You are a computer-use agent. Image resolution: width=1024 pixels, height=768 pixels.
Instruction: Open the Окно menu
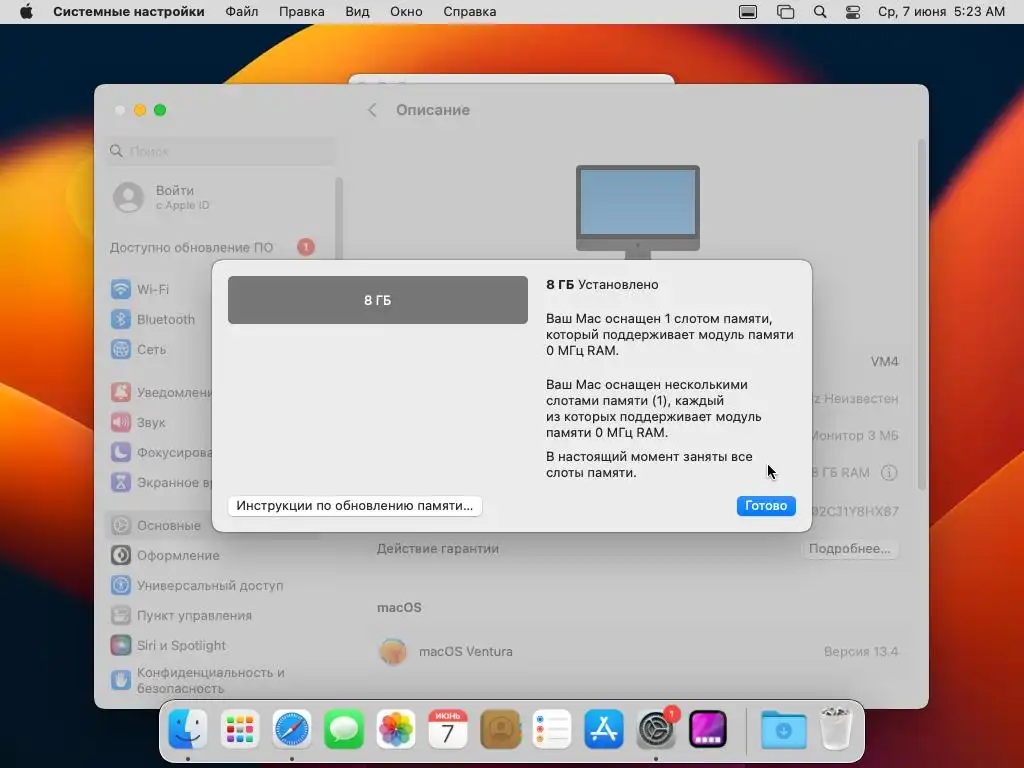click(406, 12)
